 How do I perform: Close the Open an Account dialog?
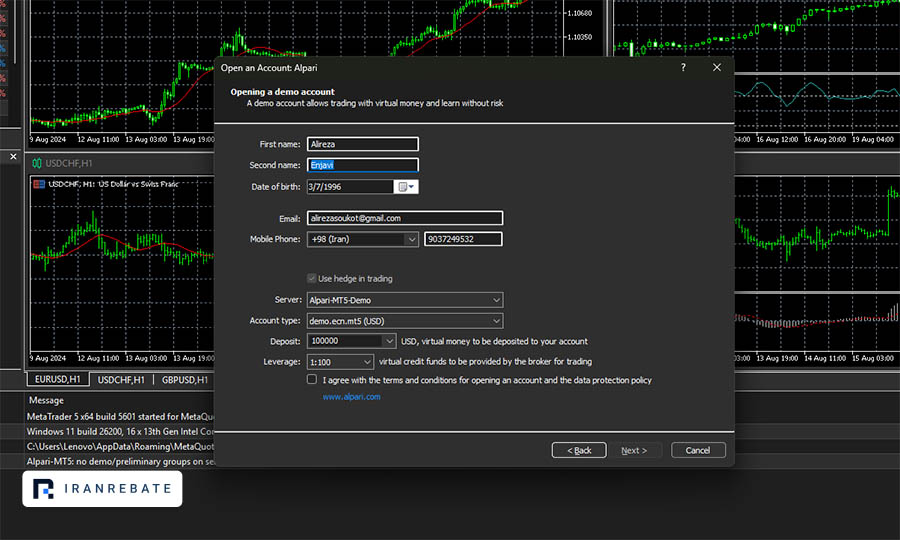(x=717, y=68)
